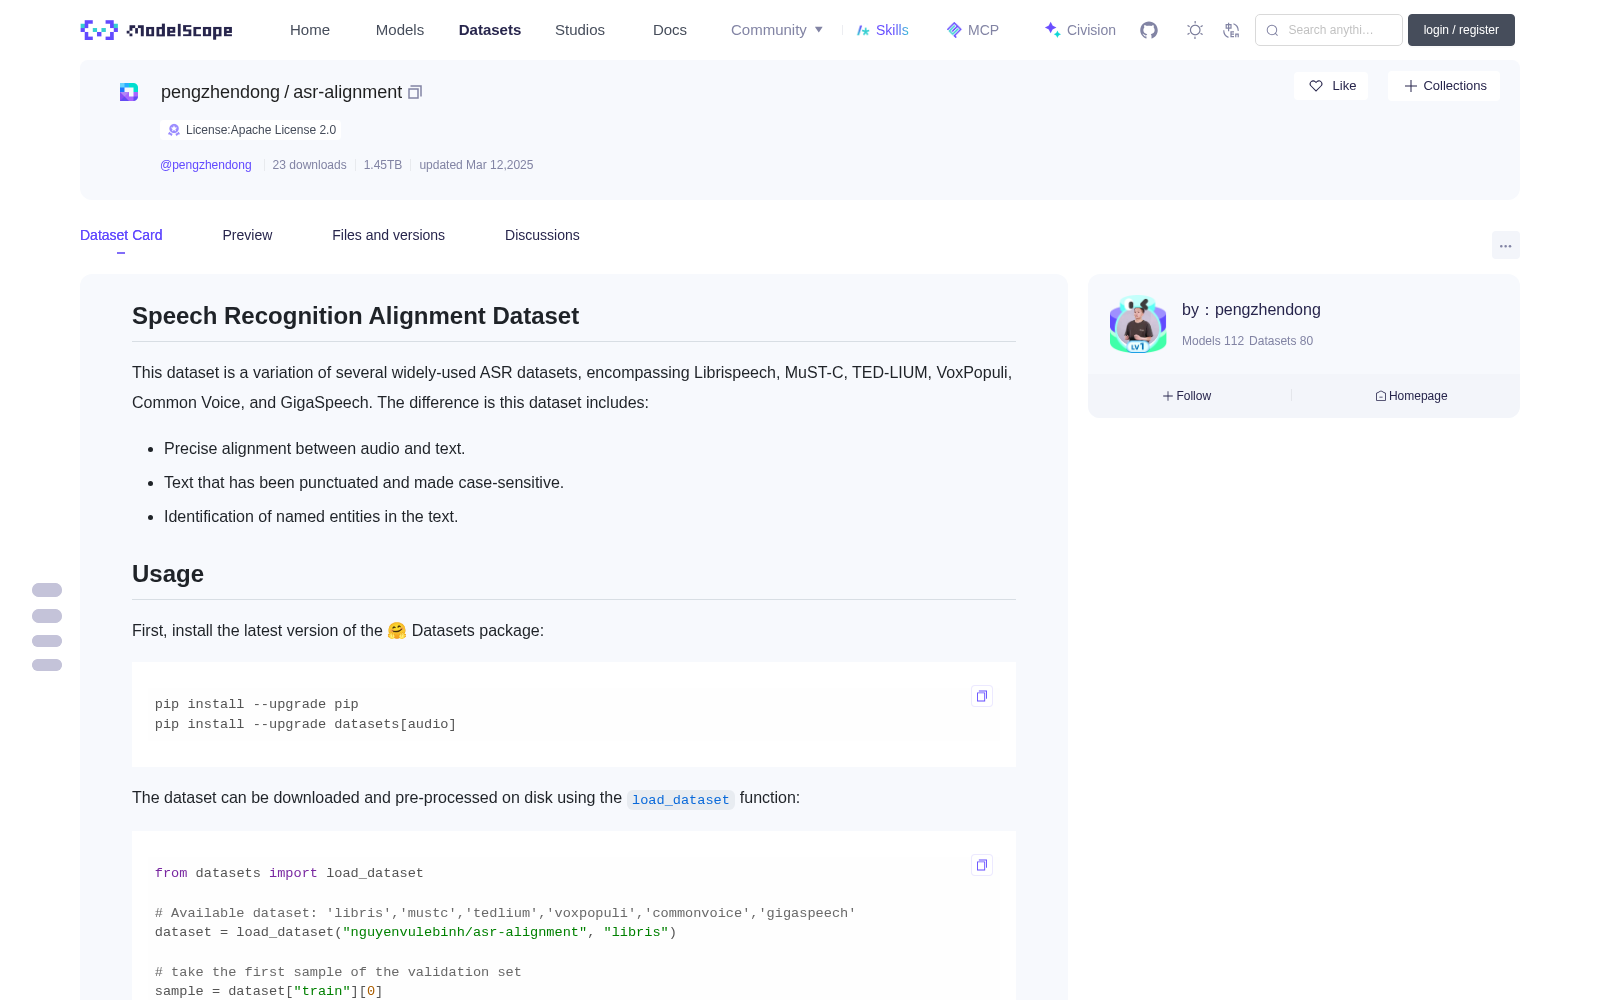The height and width of the screenshot is (1000, 1600).
Task: Open the MCP navigation item
Action: click(x=973, y=30)
